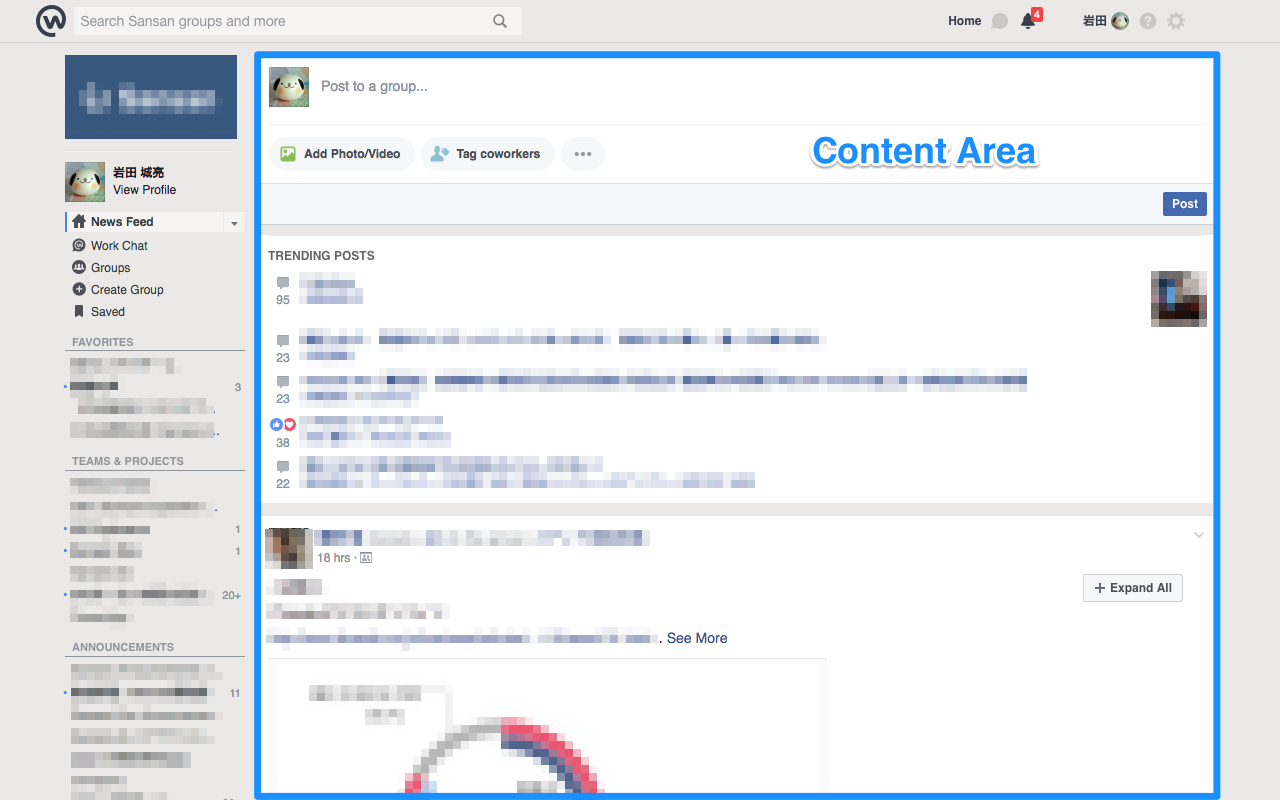Click the 18 hrs timestamp

click(334, 558)
